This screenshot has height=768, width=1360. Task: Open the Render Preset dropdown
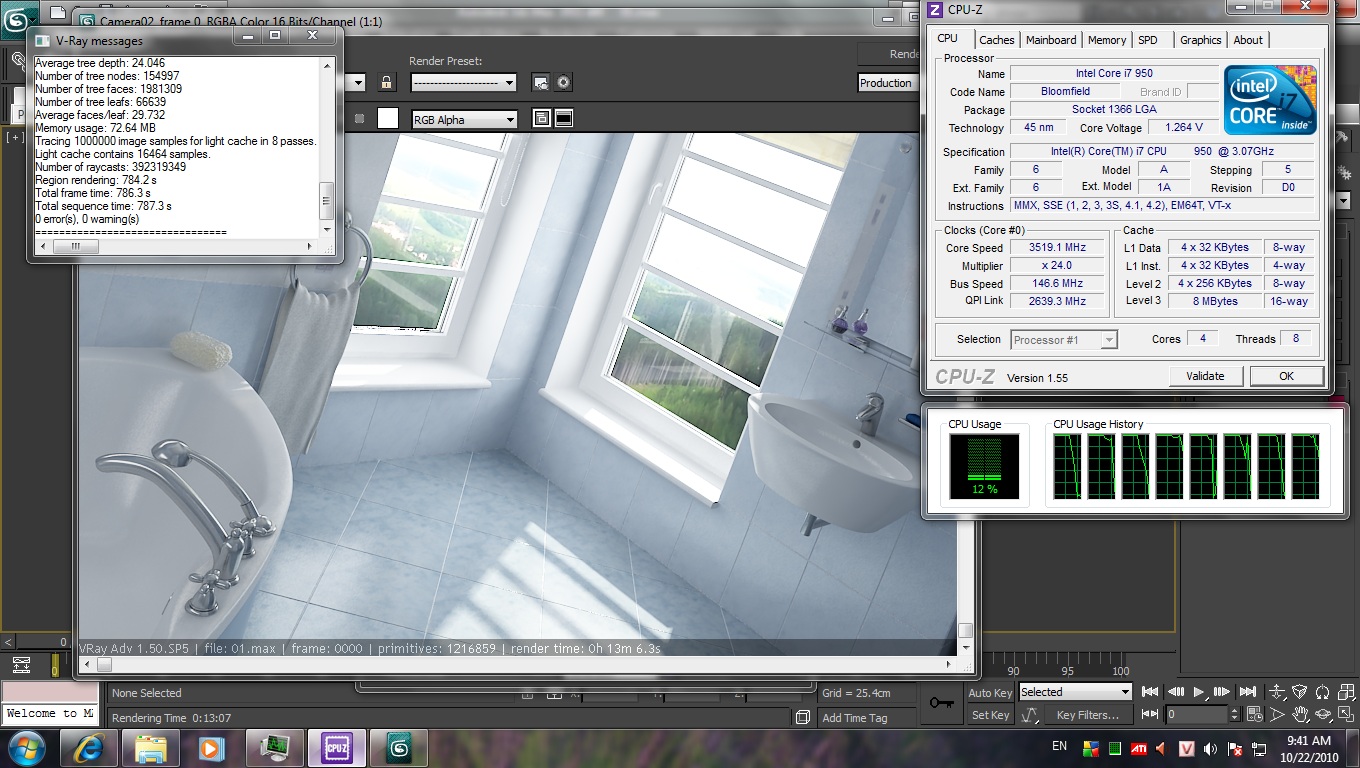[464, 83]
